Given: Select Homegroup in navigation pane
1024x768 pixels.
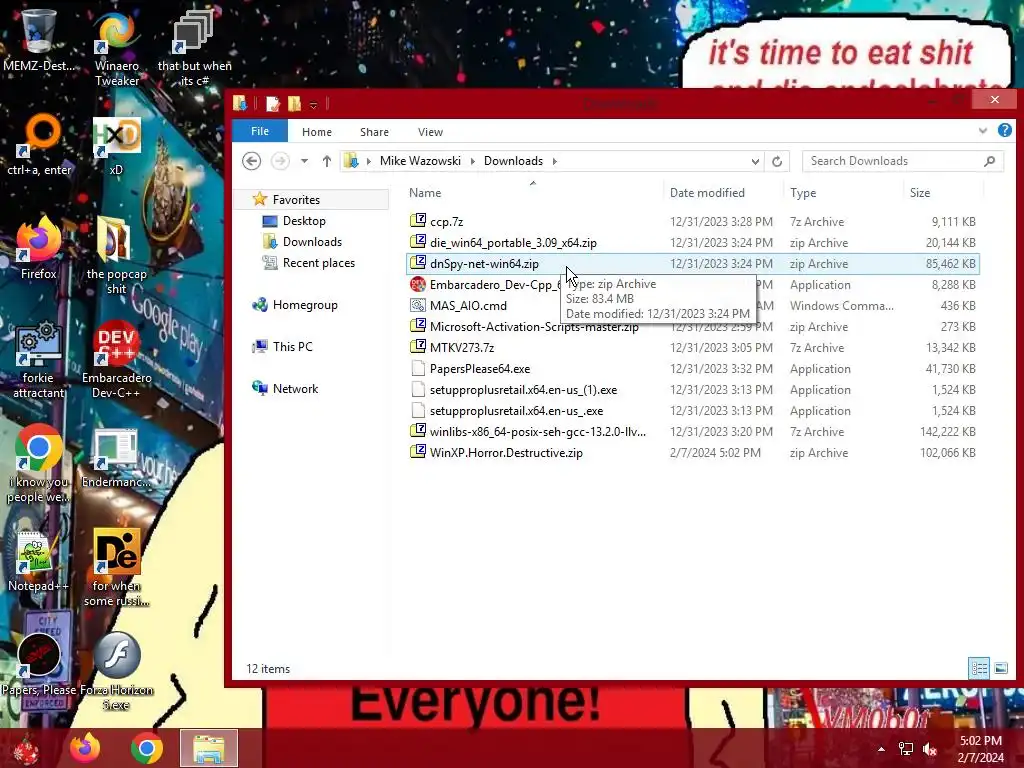Looking at the screenshot, I should click(305, 305).
